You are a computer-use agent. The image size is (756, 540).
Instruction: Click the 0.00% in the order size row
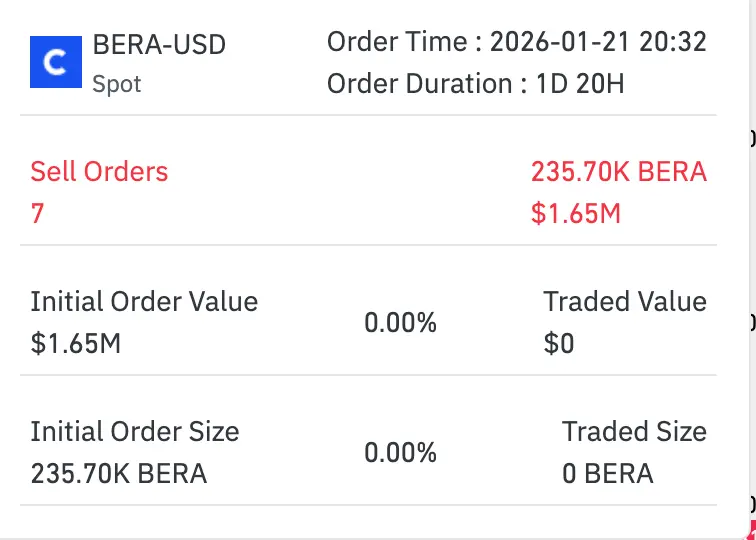coord(400,453)
